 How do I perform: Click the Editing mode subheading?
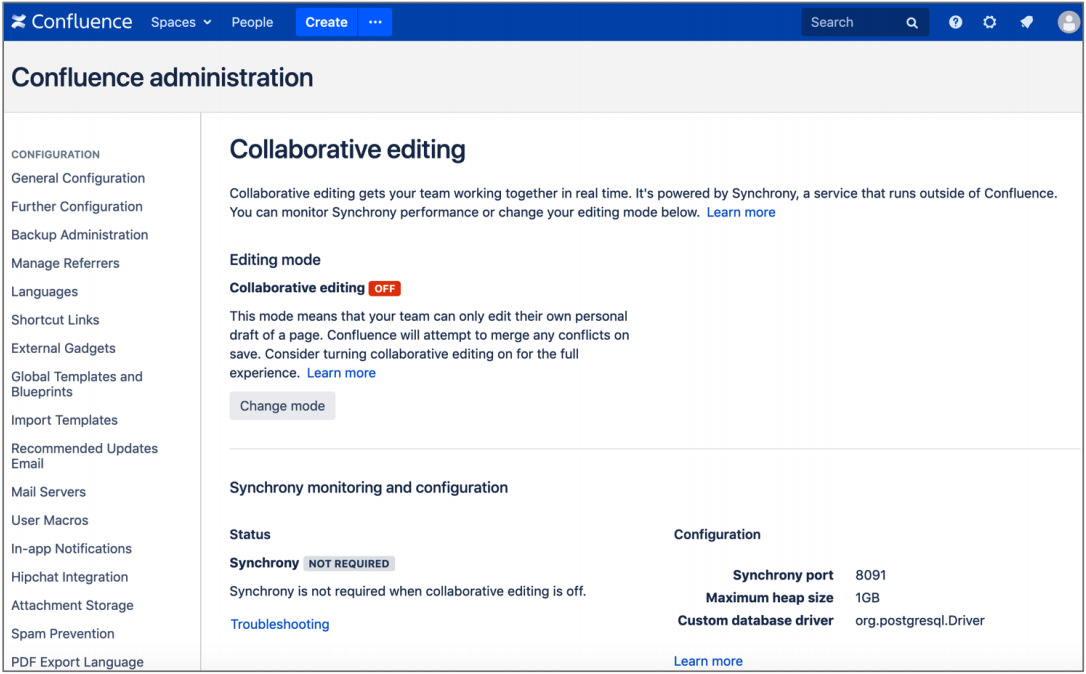pos(275,260)
